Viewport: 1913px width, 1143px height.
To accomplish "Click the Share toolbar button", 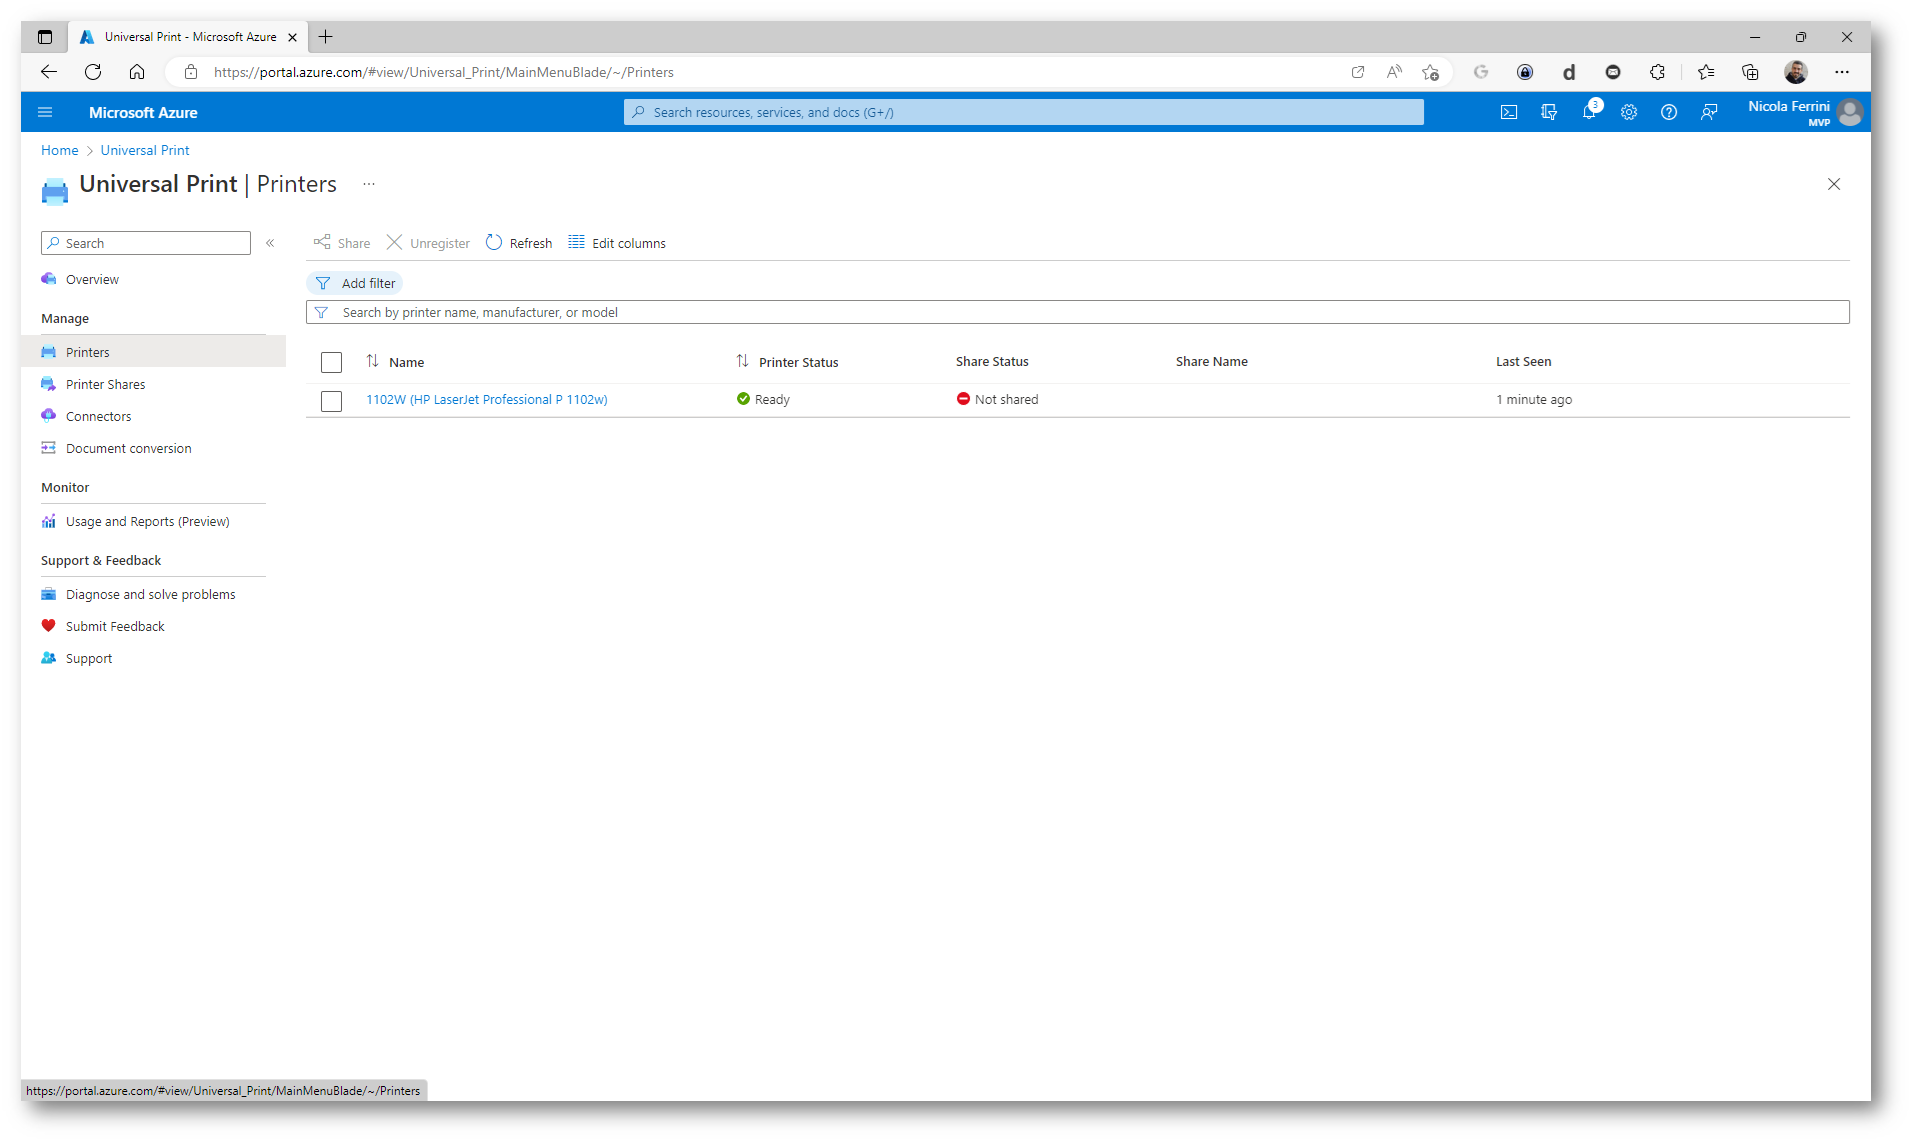I will tap(342, 243).
